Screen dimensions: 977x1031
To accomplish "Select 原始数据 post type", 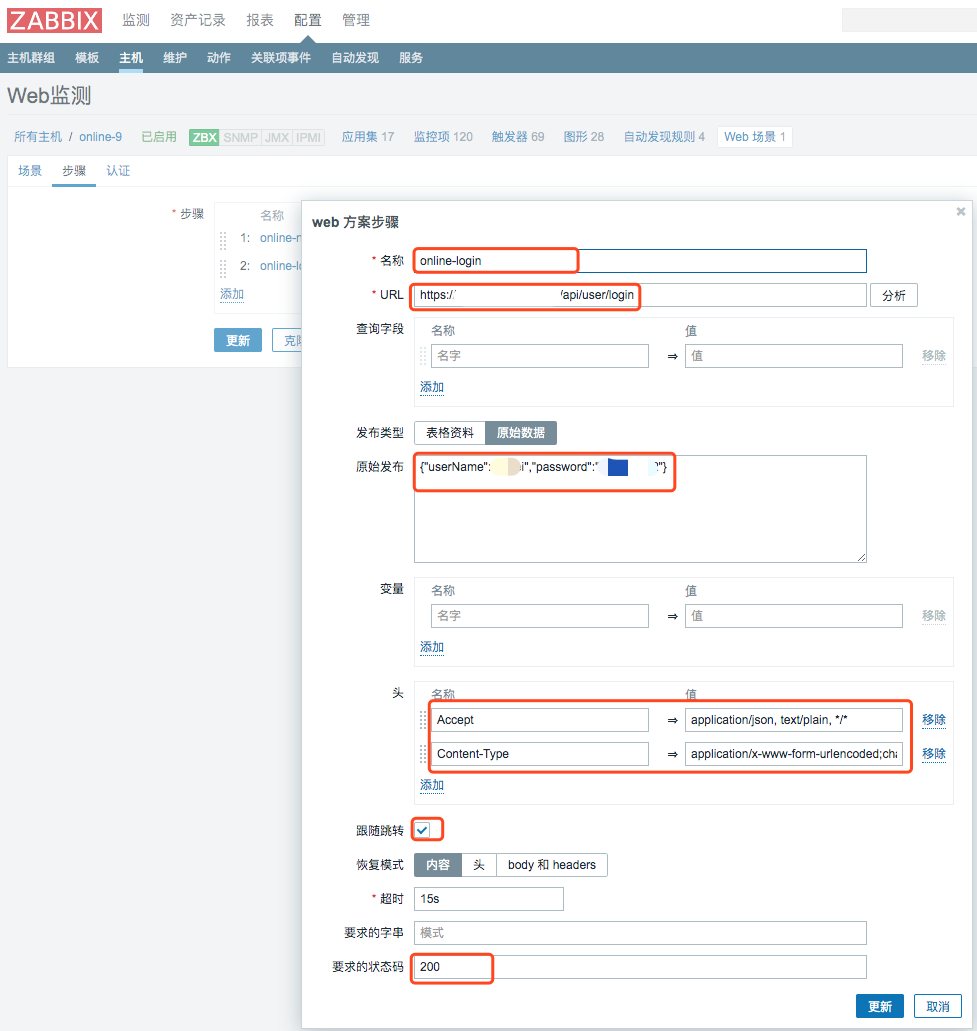I will click(x=521, y=433).
